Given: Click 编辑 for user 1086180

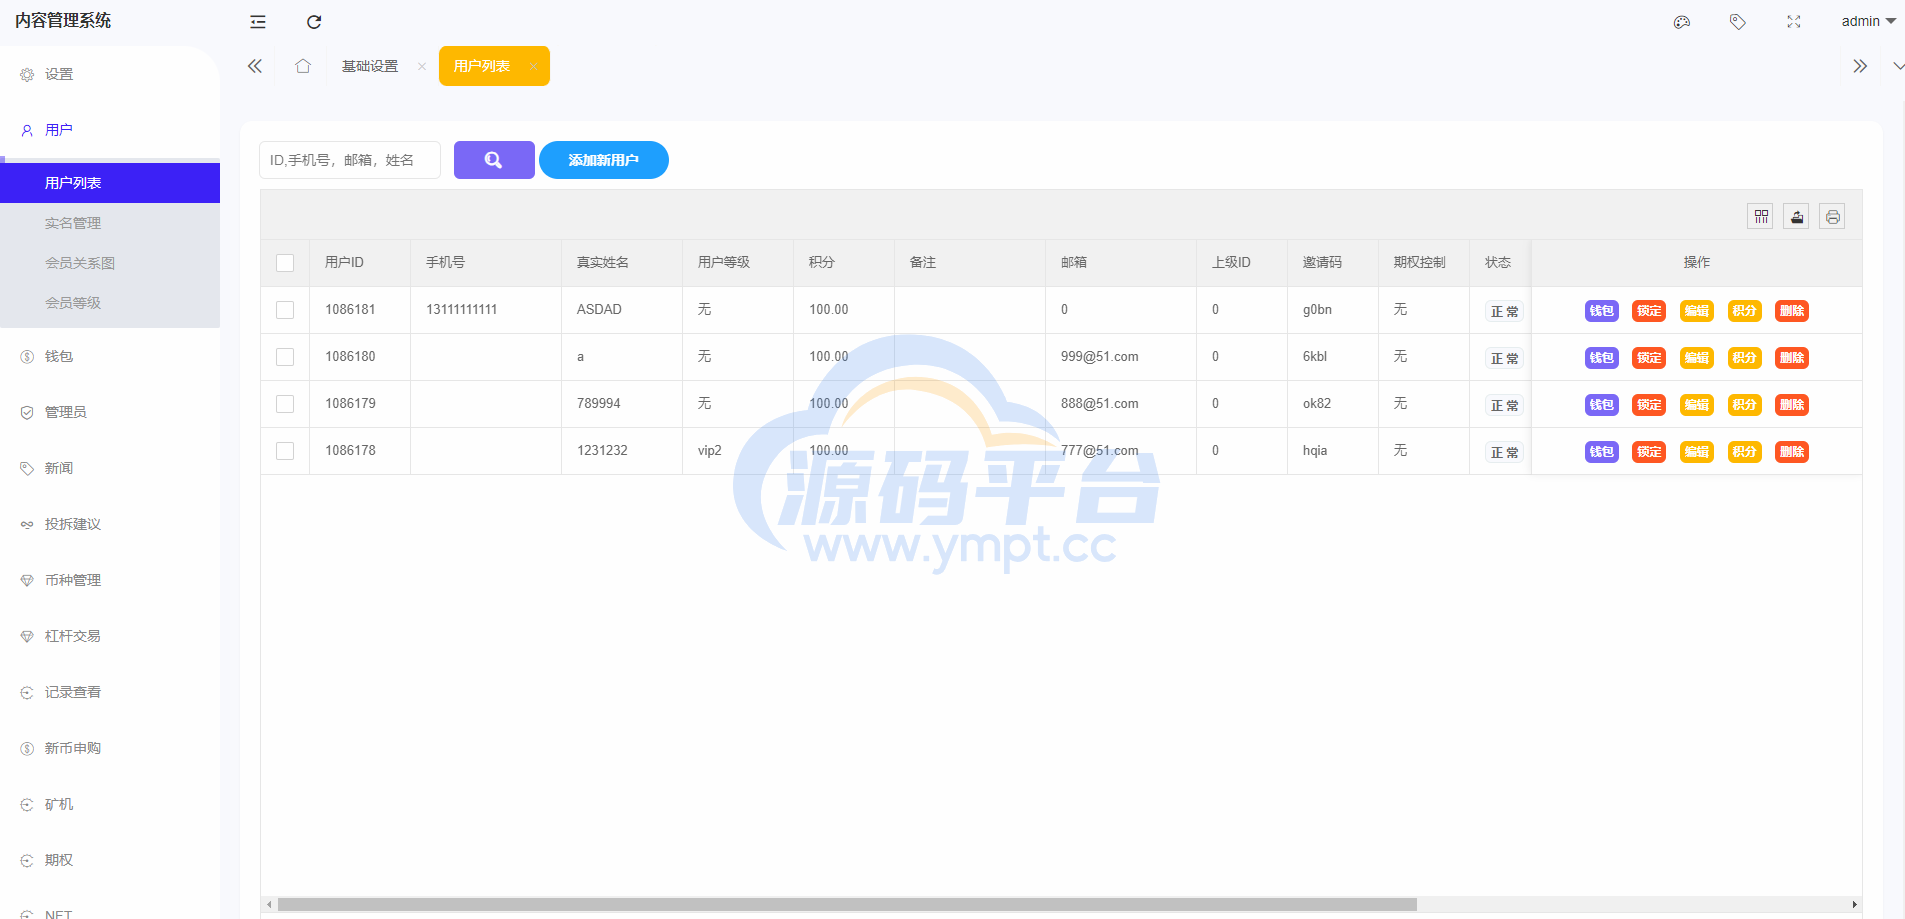Looking at the screenshot, I should click(x=1697, y=358).
